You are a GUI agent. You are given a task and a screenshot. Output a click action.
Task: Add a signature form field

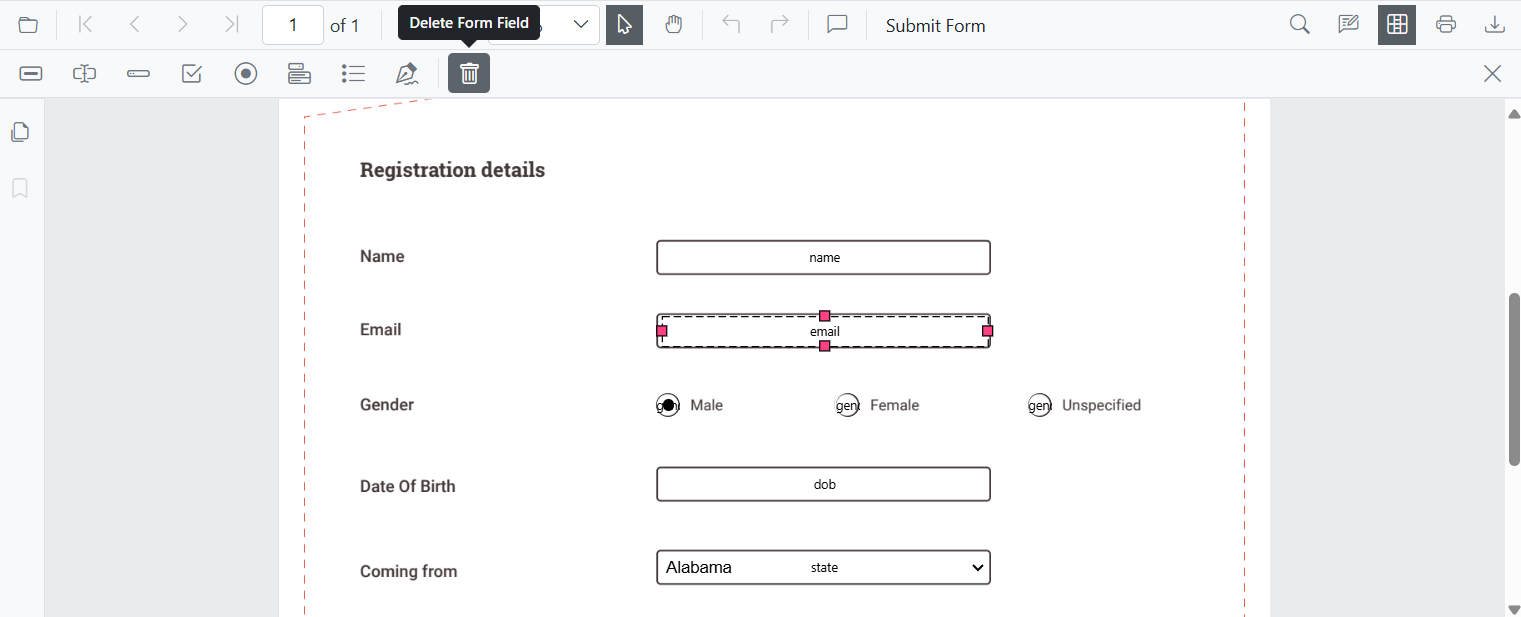tap(407, 73)
